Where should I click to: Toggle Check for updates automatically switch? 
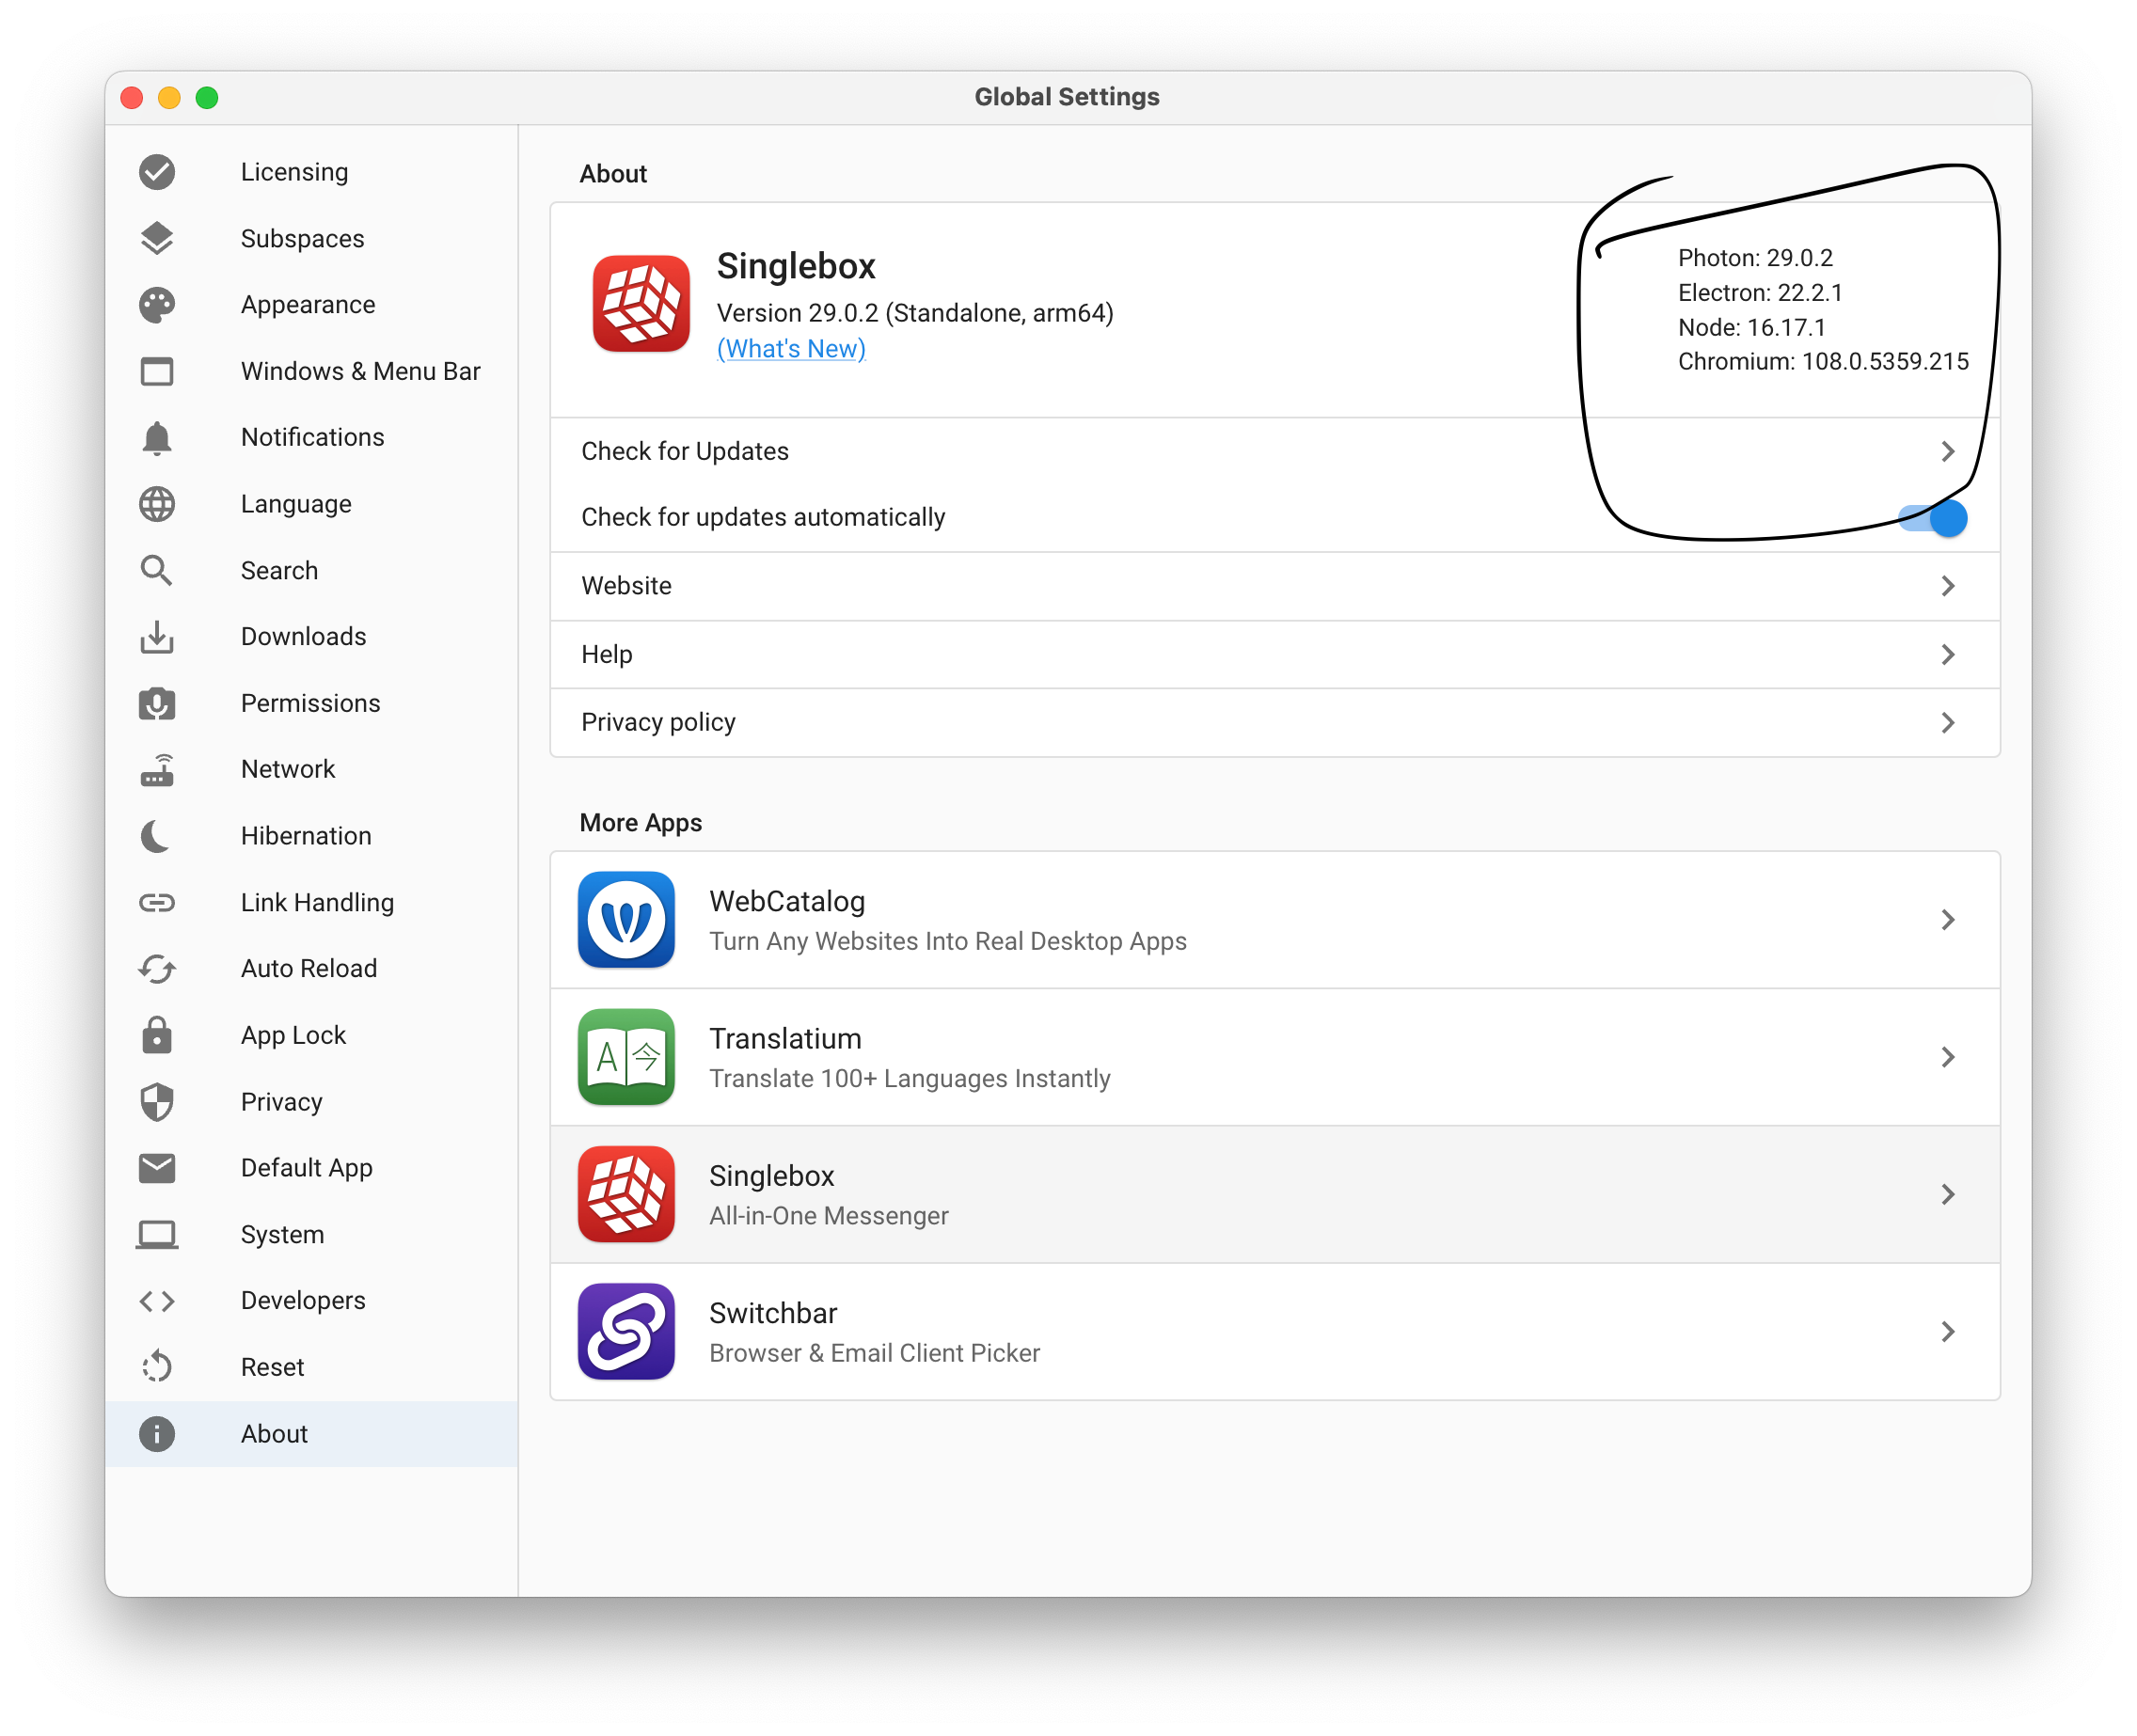[x=1934, y=519]
